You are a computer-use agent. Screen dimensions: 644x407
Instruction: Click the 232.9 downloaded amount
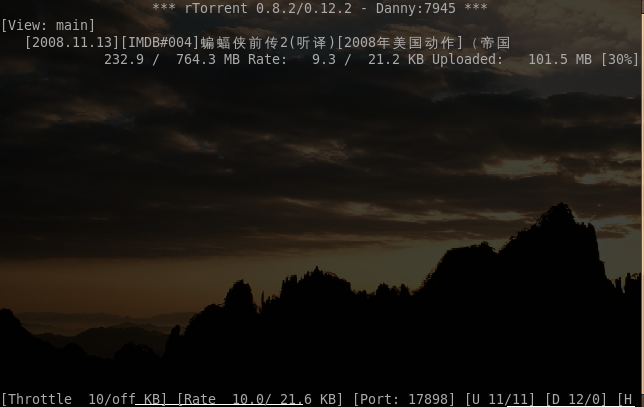pos(124,60)
